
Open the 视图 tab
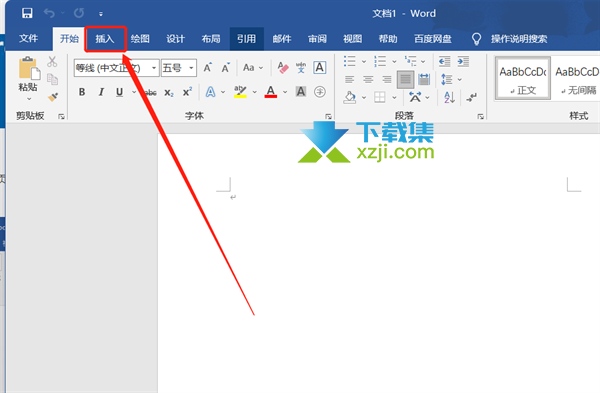[x=352, y=39]
